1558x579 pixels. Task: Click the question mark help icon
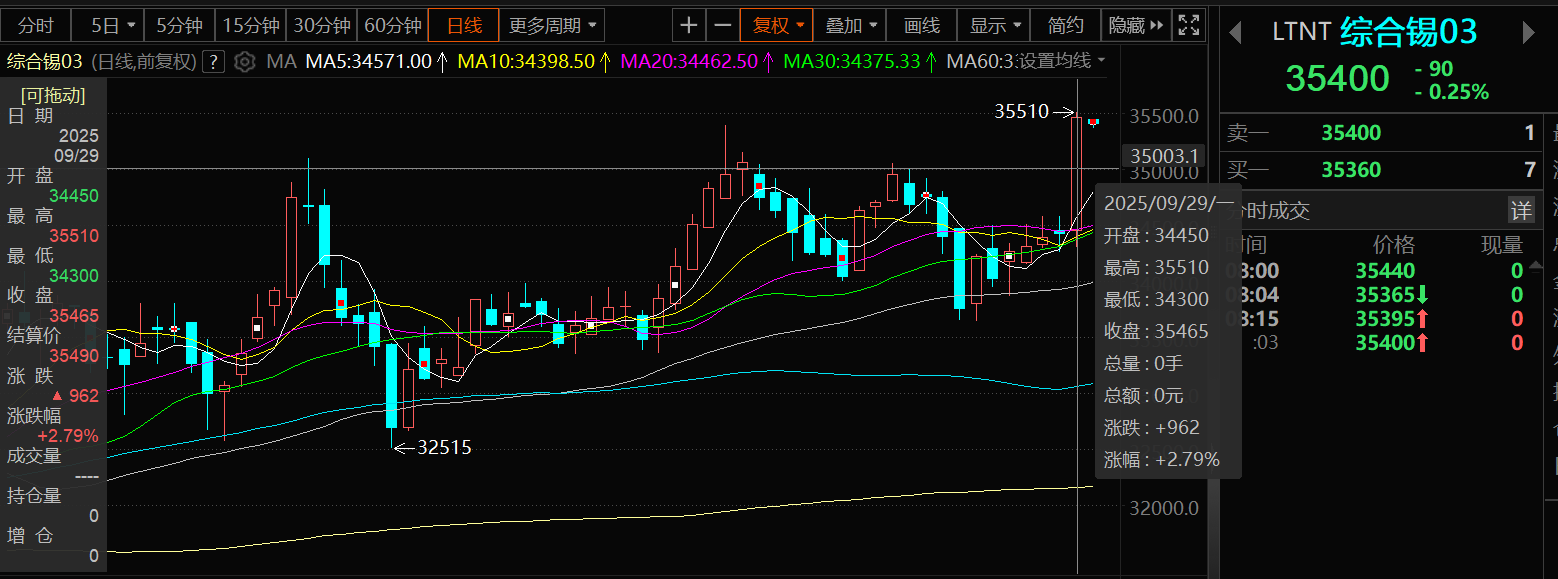[213, 62]
